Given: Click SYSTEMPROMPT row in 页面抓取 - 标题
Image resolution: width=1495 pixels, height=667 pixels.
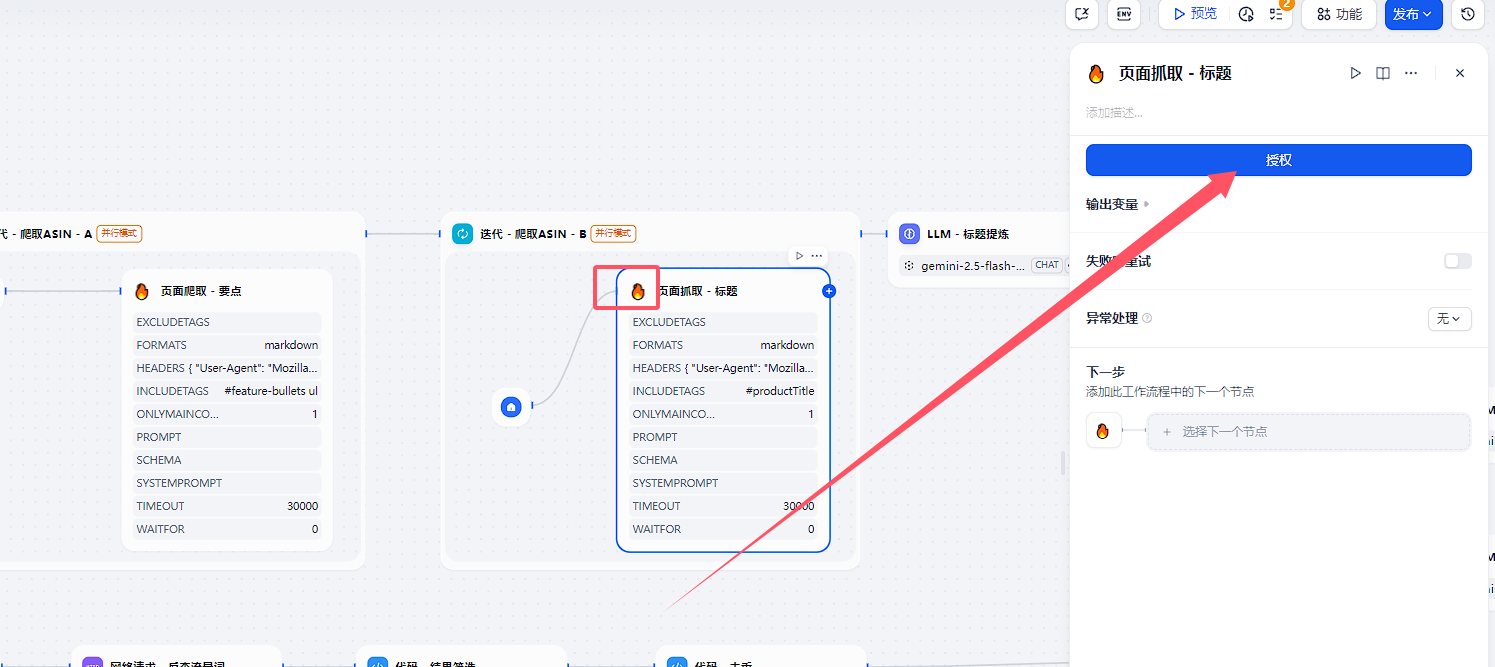Looking at the screenshot, I should [x=723, y=483].
